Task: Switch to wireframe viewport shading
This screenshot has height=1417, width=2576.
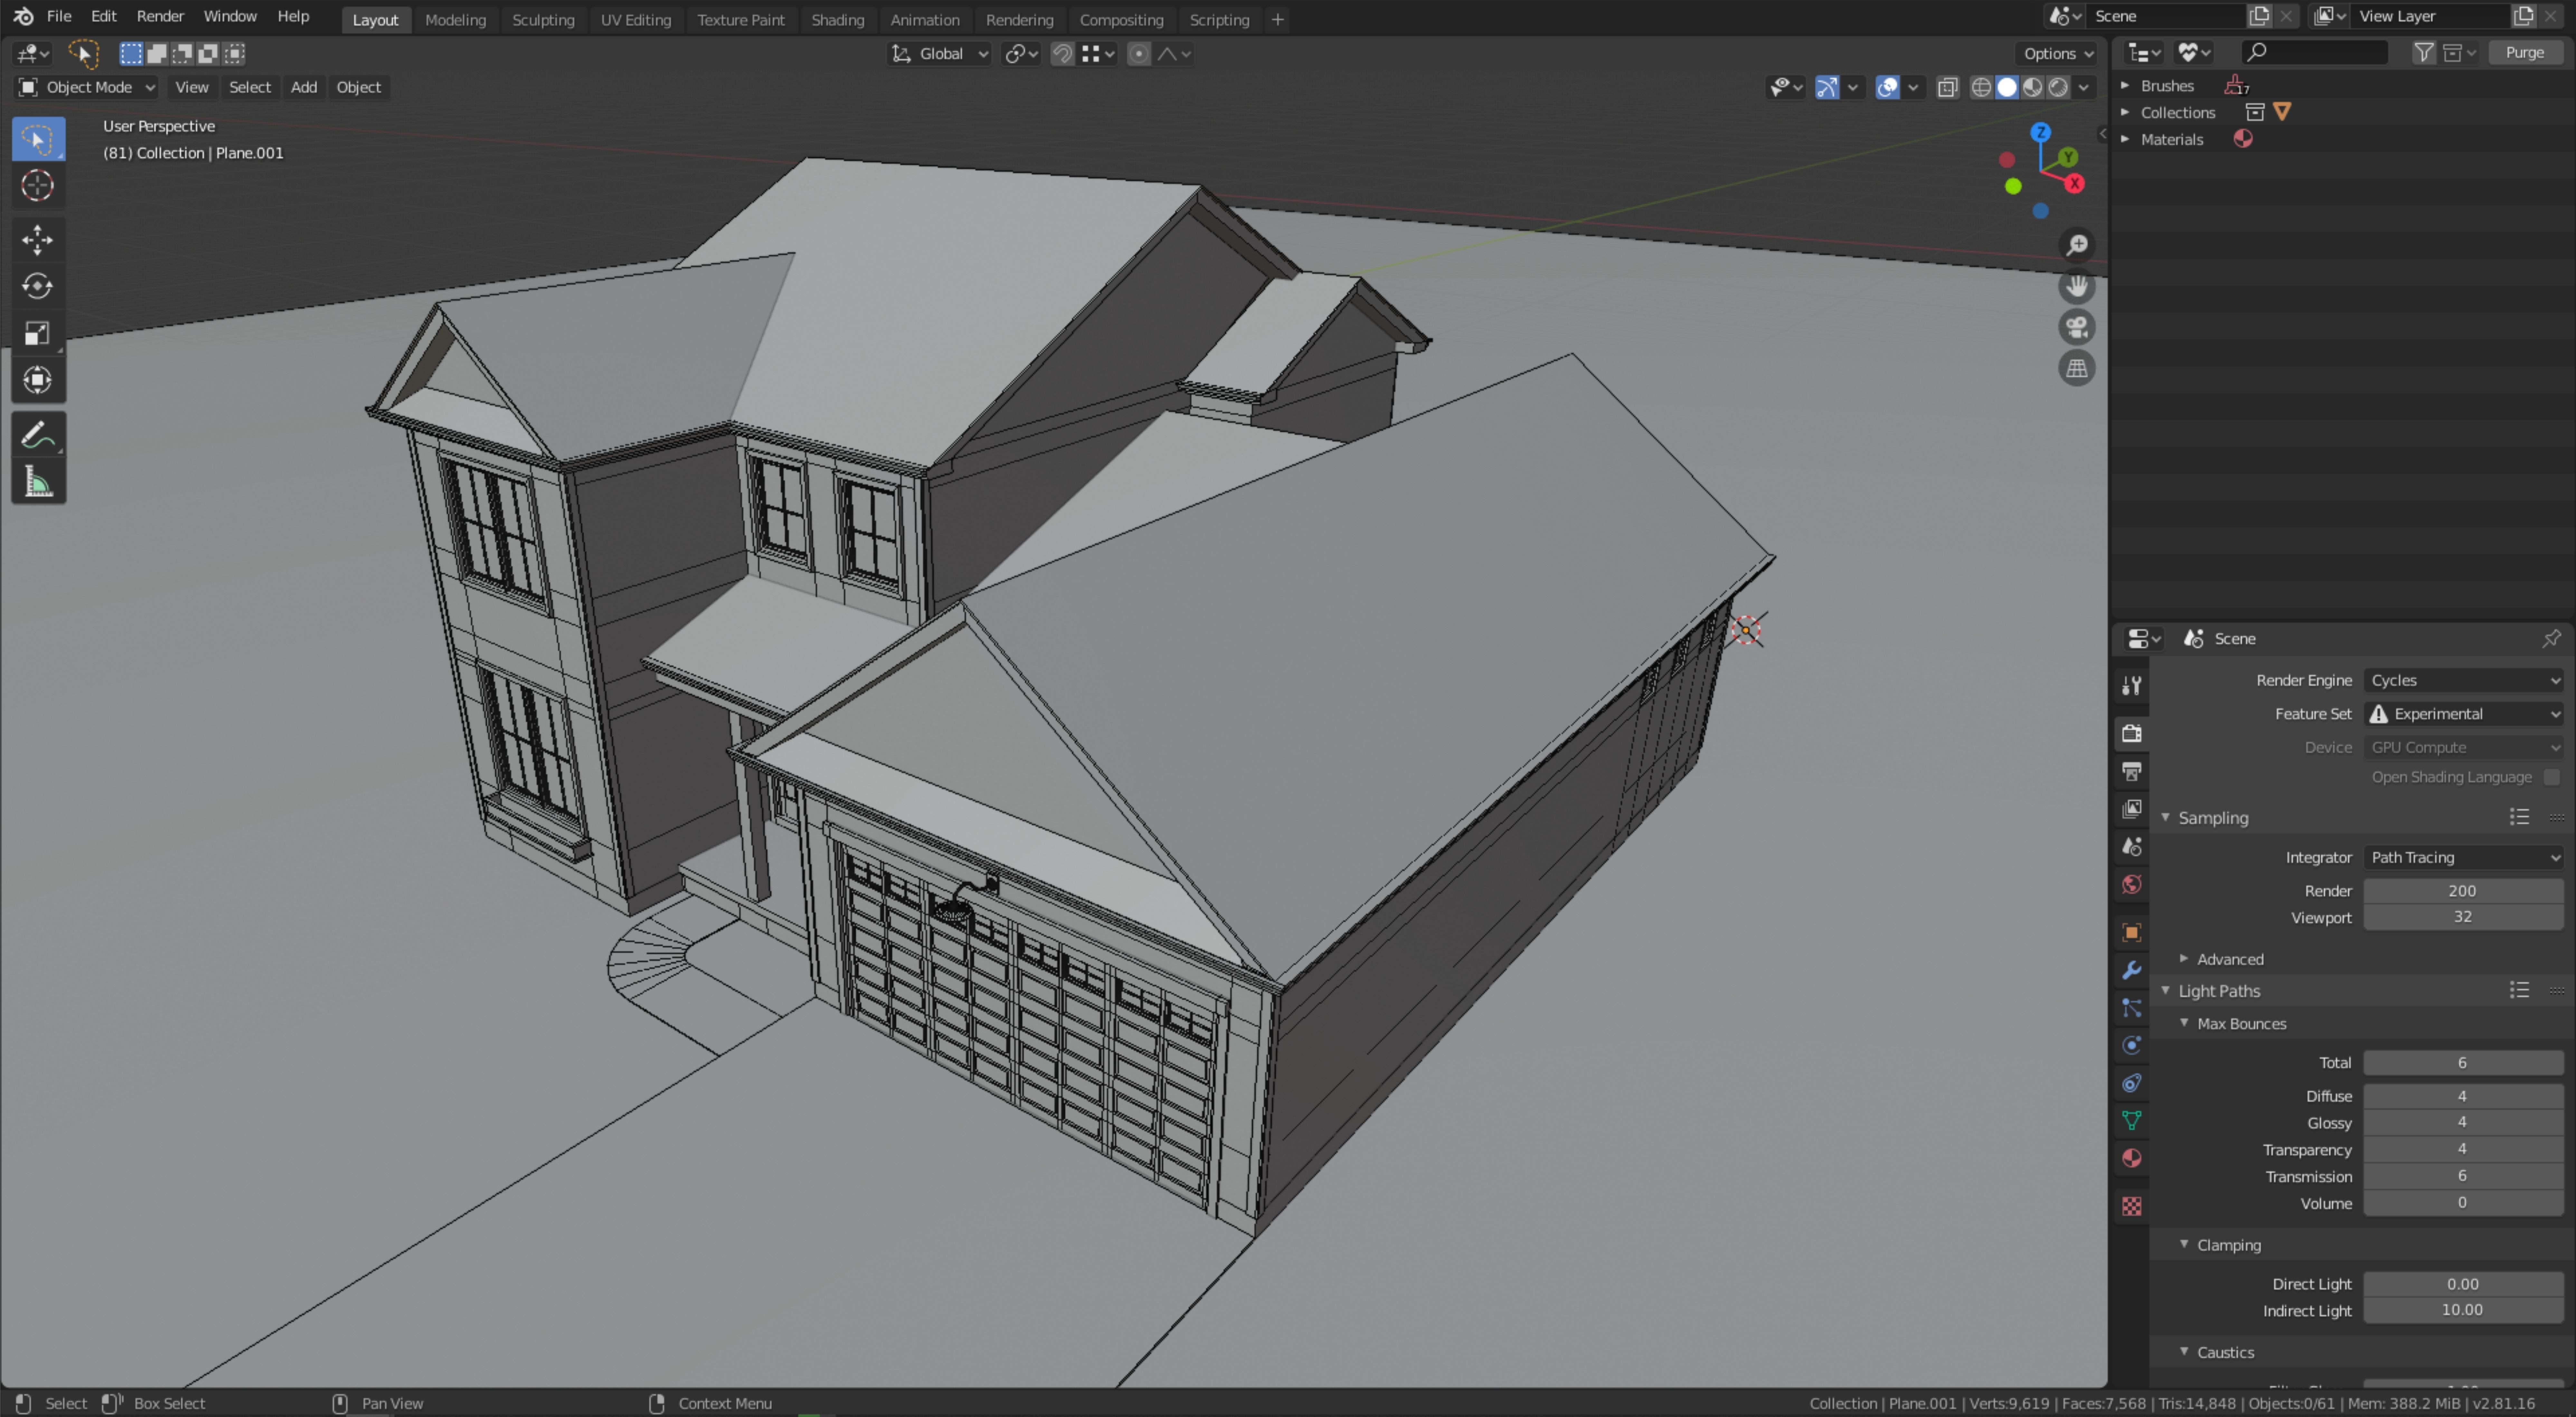Action: 1981,88
